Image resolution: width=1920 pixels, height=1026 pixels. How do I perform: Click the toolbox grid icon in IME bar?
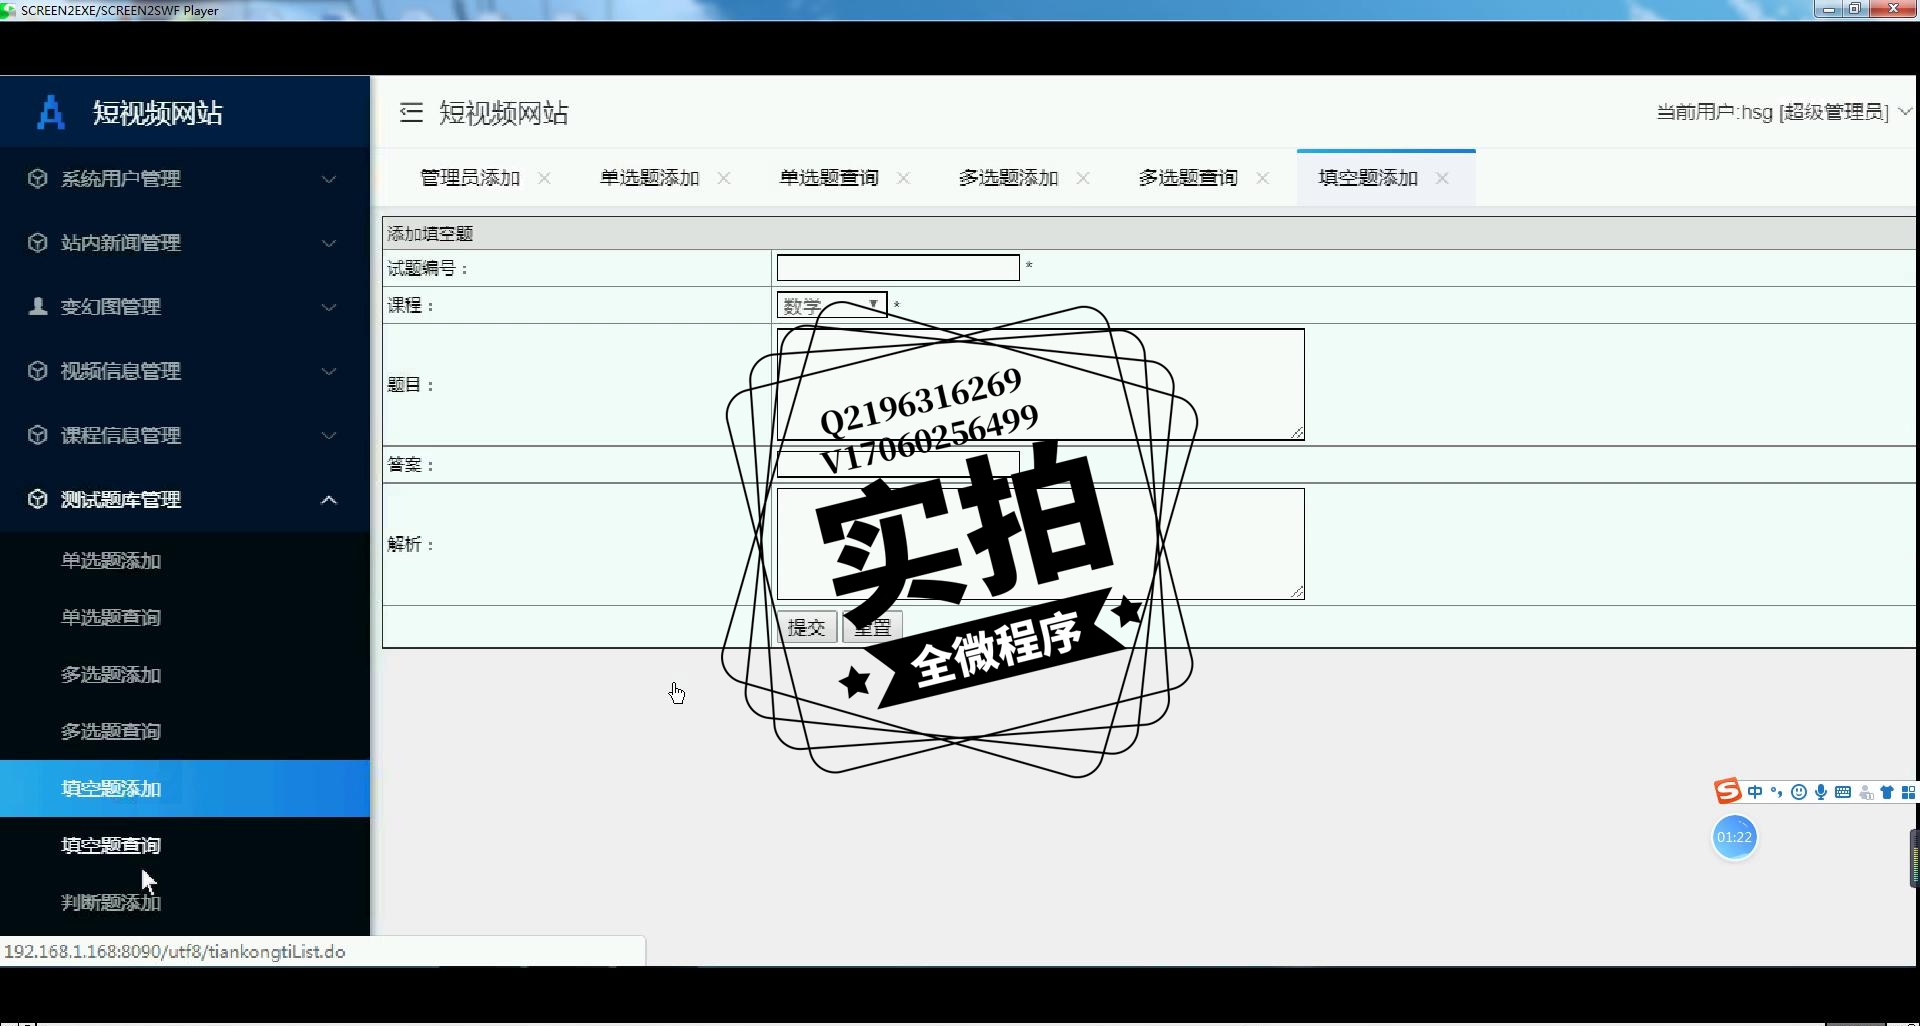click(1908, 792)
